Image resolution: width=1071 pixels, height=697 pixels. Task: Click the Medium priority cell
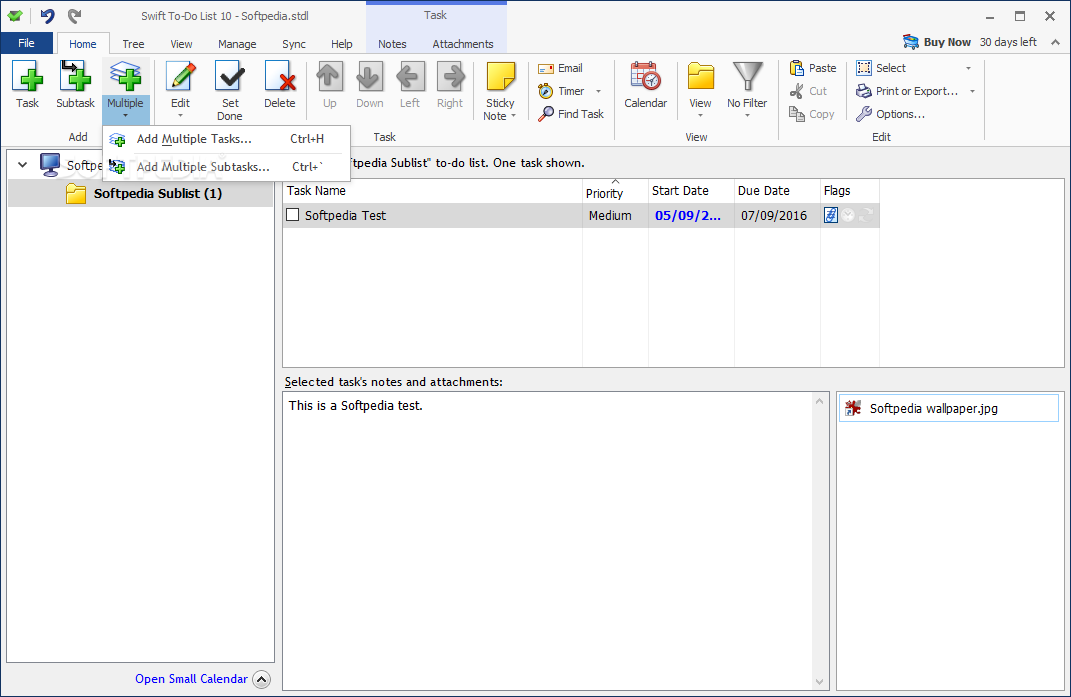click(x=615, y=215)
